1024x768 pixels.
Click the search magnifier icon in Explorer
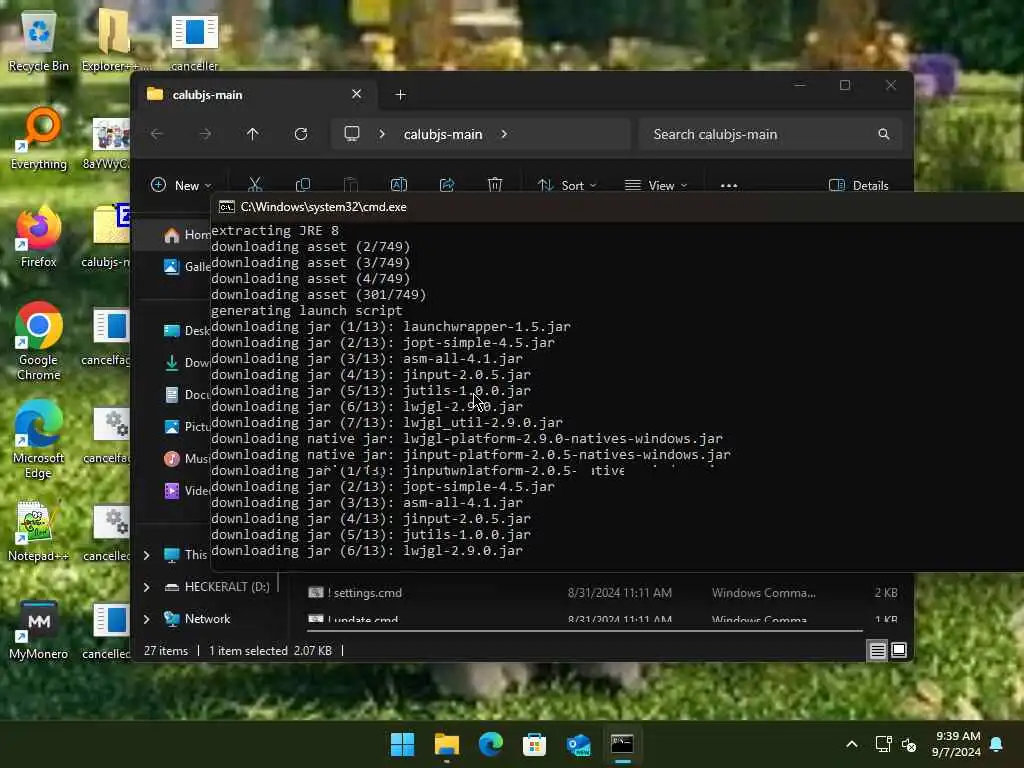coord(884,134)
